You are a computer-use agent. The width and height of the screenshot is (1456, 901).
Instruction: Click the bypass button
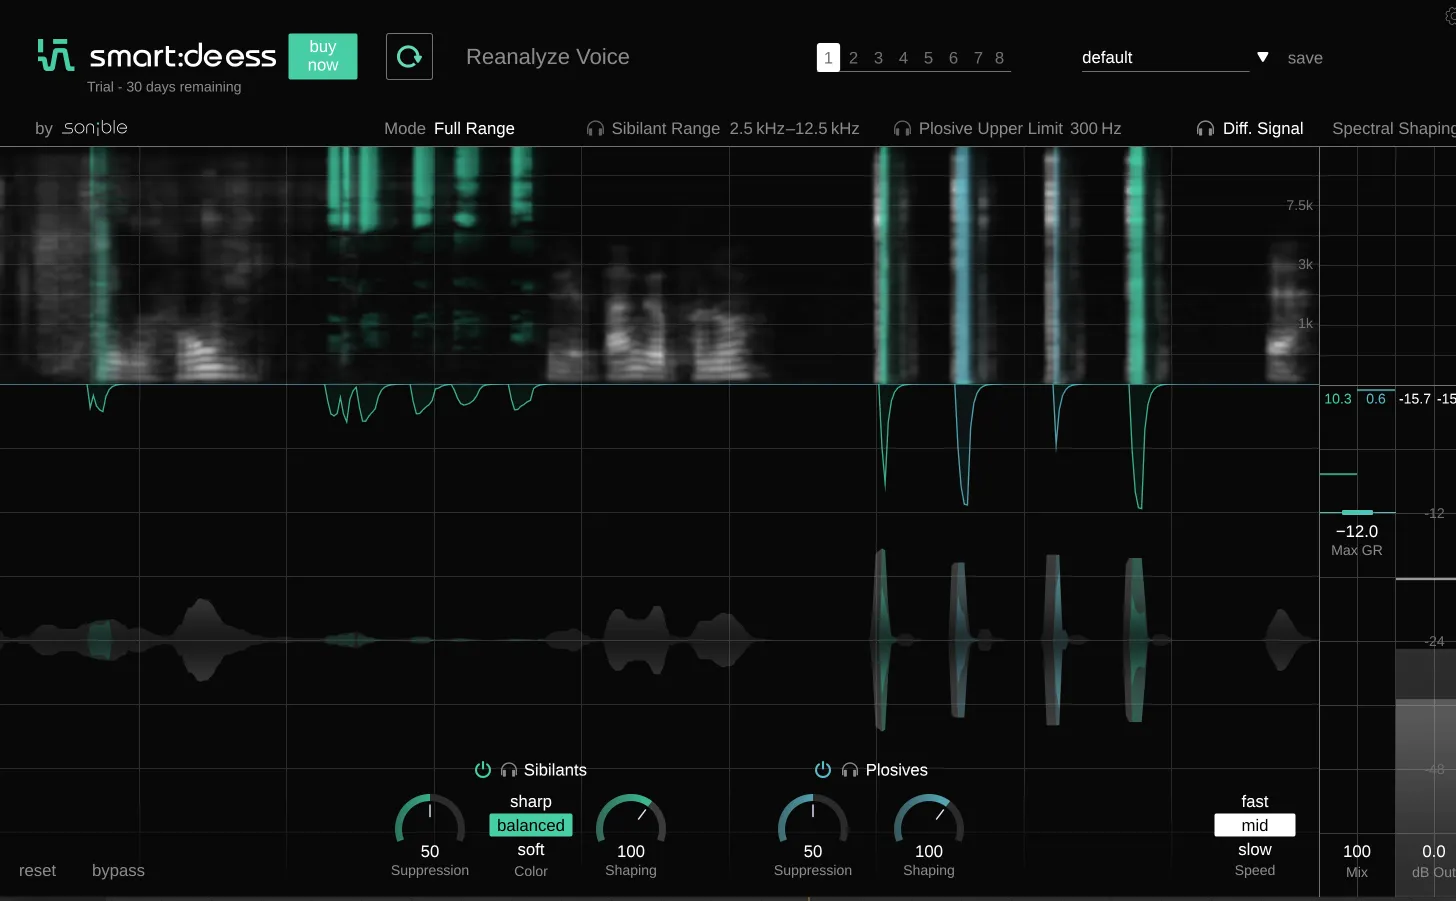coord(118,871)
